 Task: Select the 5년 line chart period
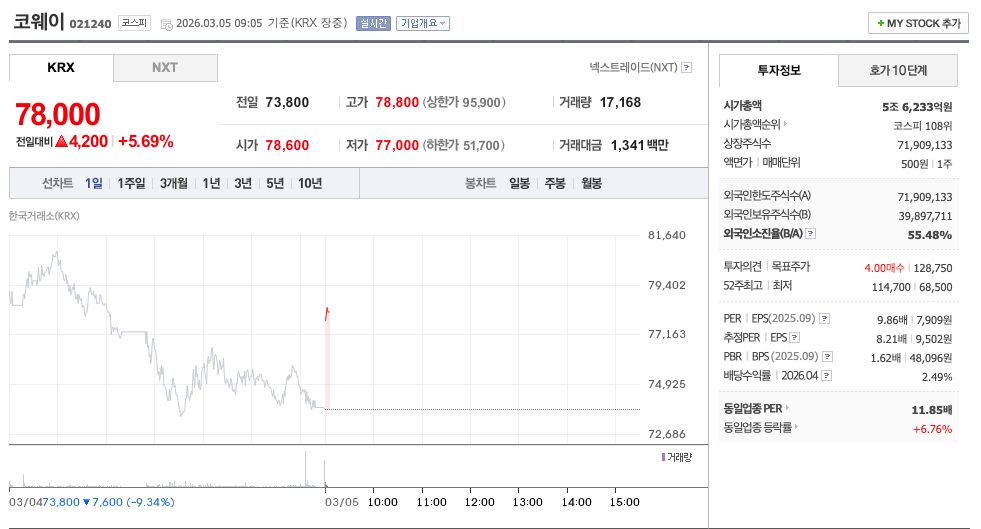point(275,183)
